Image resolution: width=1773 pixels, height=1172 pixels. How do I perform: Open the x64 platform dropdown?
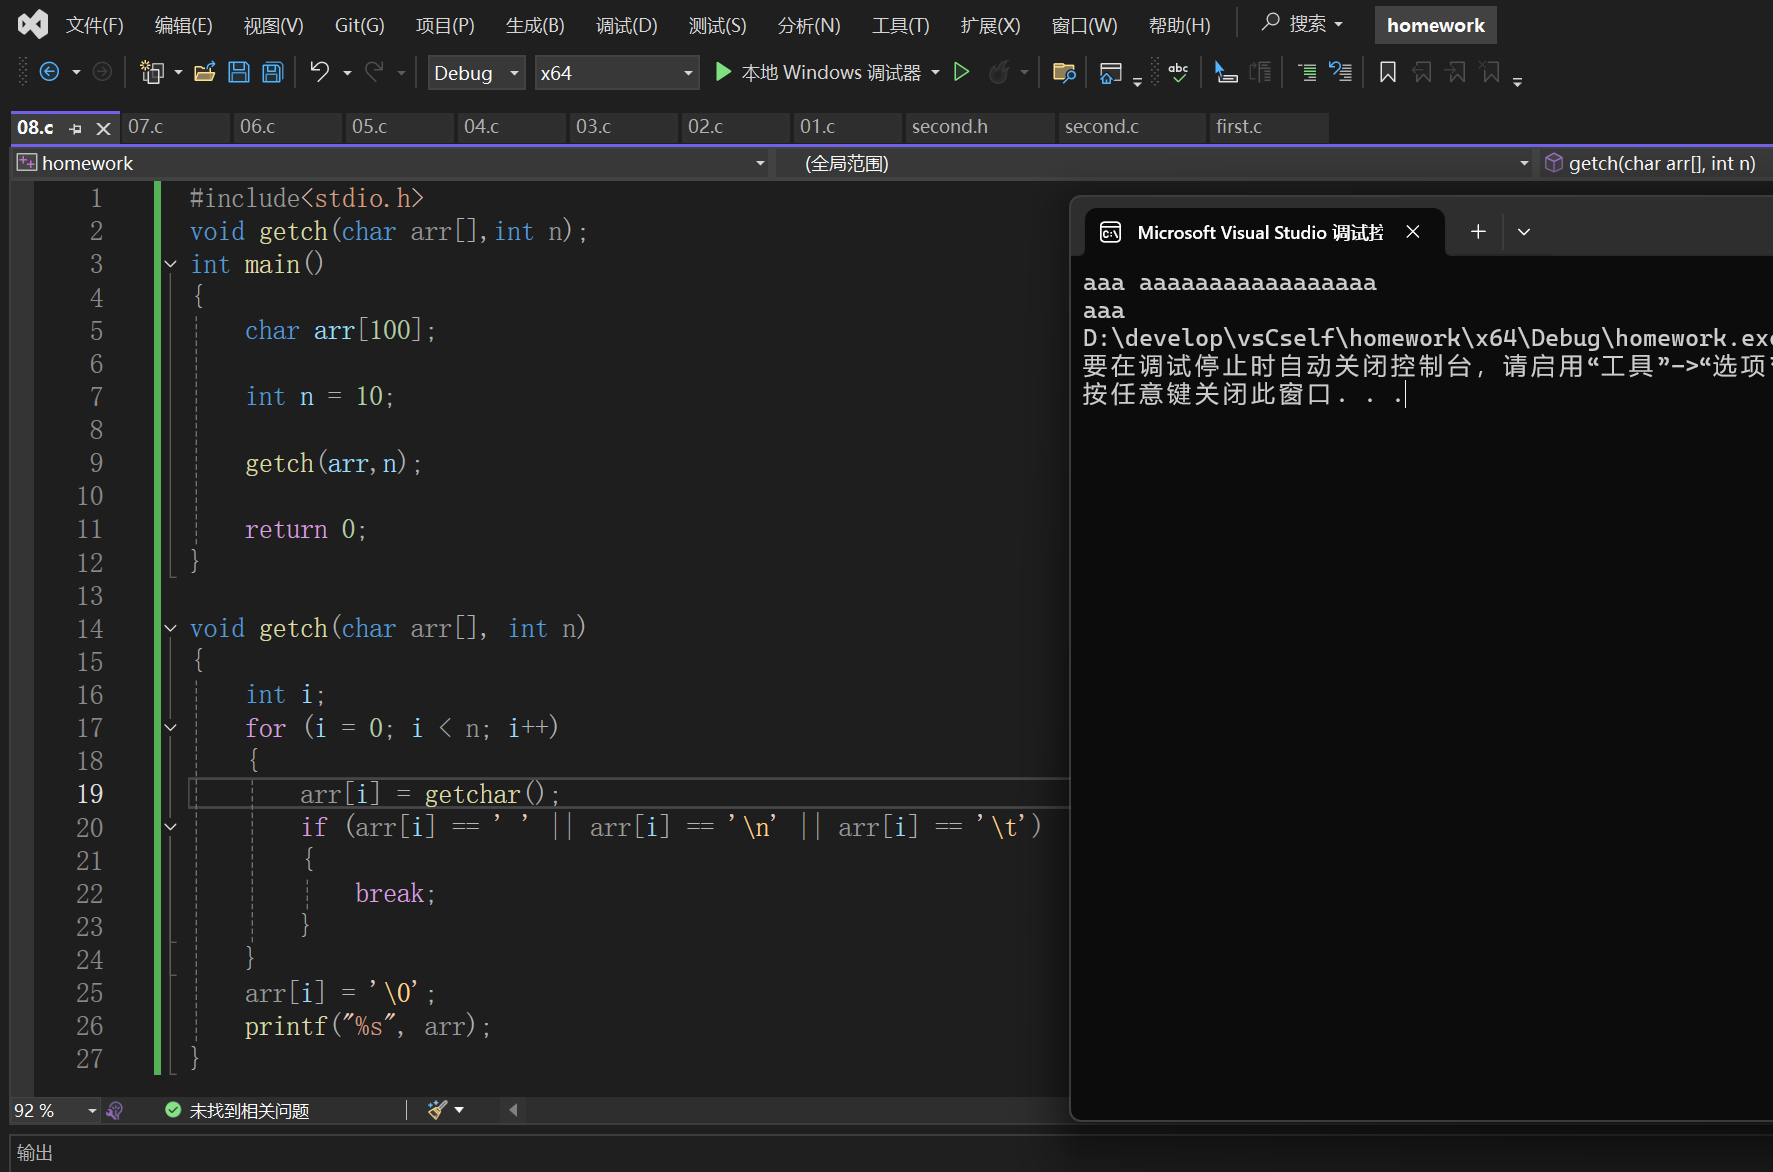tap(688, 73)
